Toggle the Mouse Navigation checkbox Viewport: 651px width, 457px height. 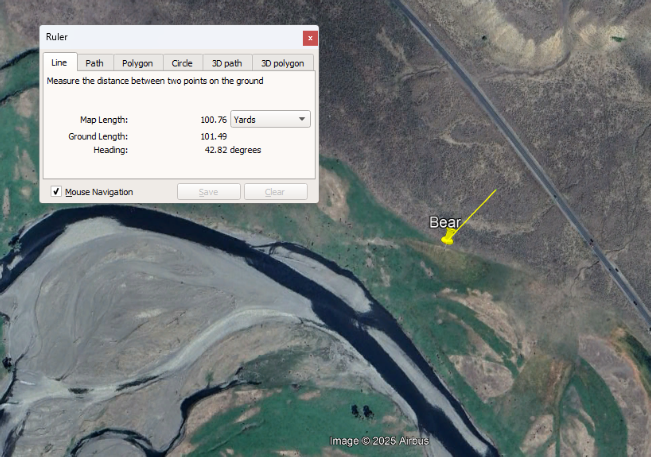[57, 191]
